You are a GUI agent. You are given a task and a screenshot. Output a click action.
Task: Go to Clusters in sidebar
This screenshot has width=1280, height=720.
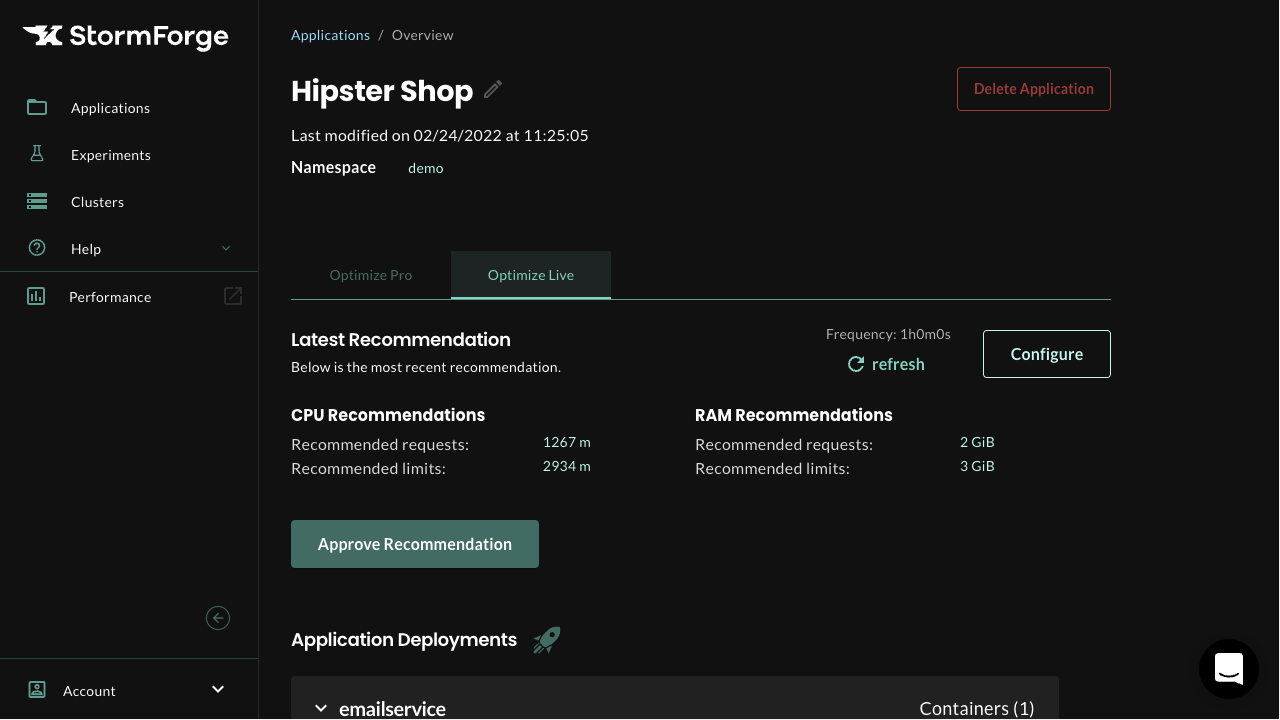[x=98, y=202]
